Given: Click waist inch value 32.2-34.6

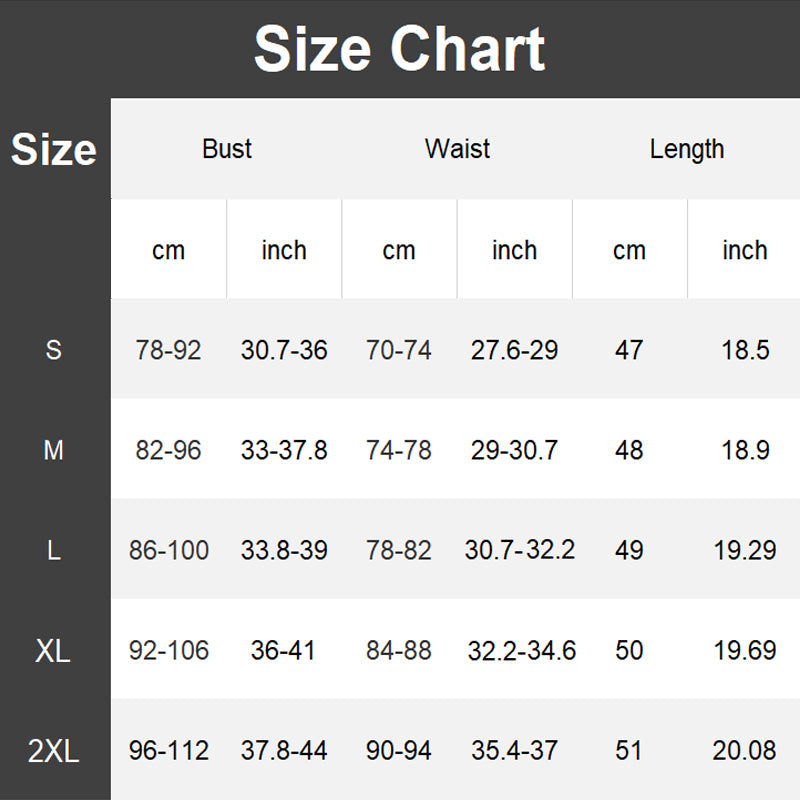Looking at the screenshot, I should [x=521, y=651].
